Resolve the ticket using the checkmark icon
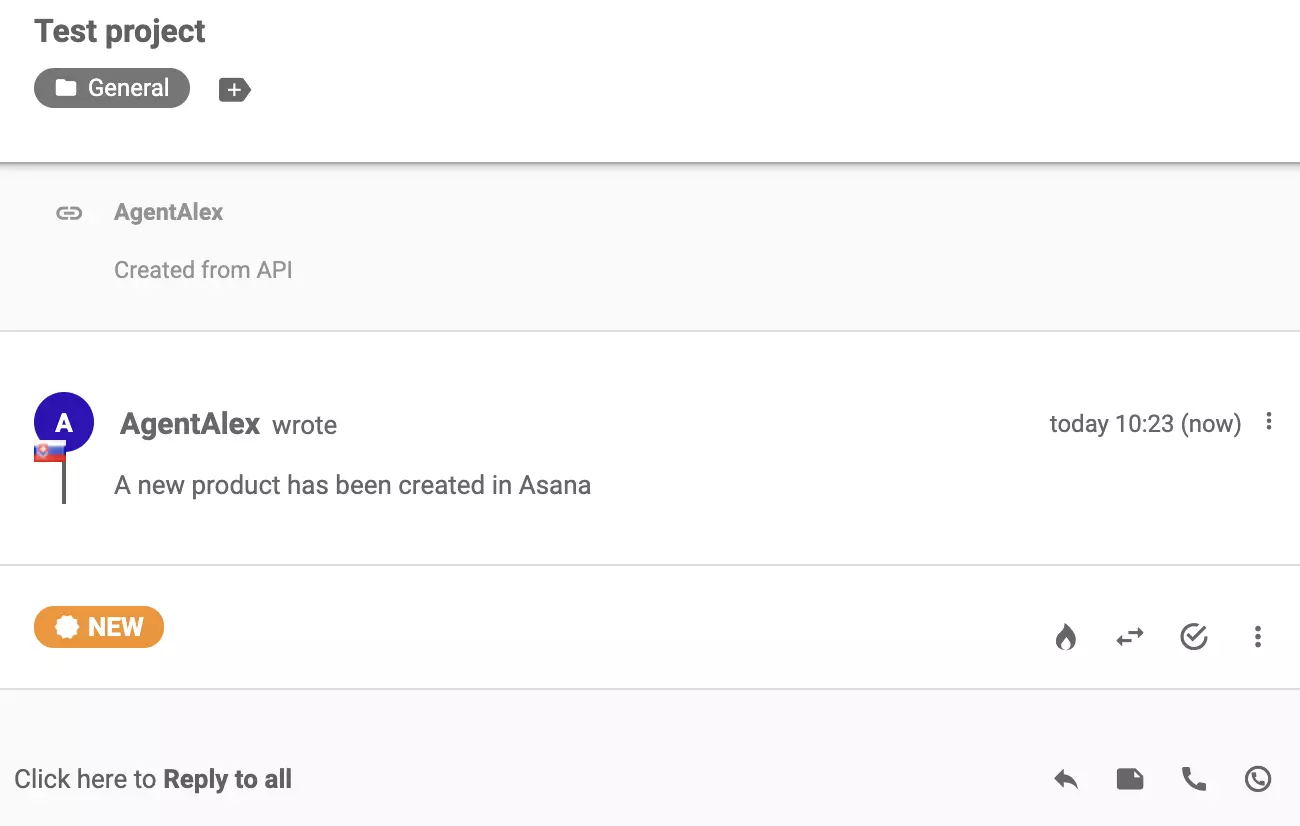The width and height of the screenshot is (1300, 826). [x=1194, y=637]
